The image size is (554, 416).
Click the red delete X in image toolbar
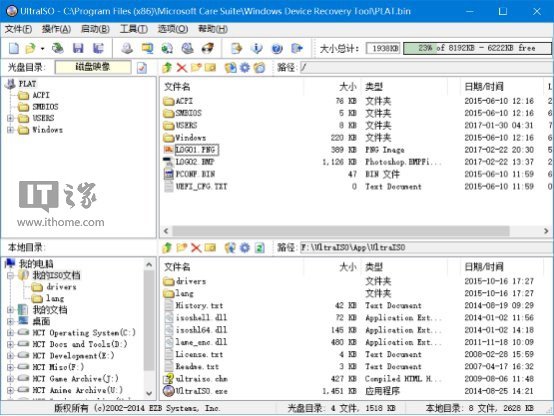182,68
